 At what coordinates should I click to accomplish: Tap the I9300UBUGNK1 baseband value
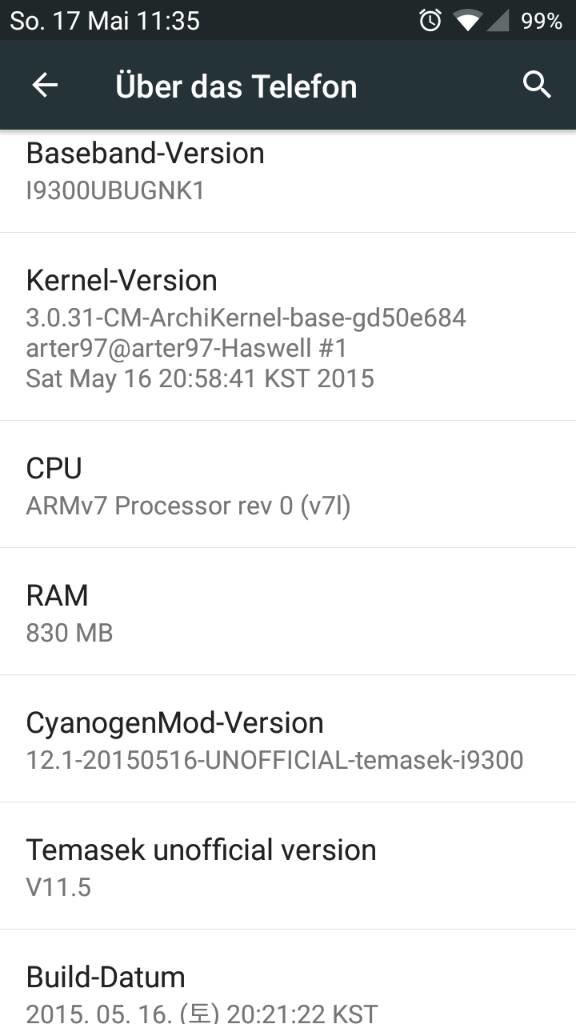coord(115,190)
